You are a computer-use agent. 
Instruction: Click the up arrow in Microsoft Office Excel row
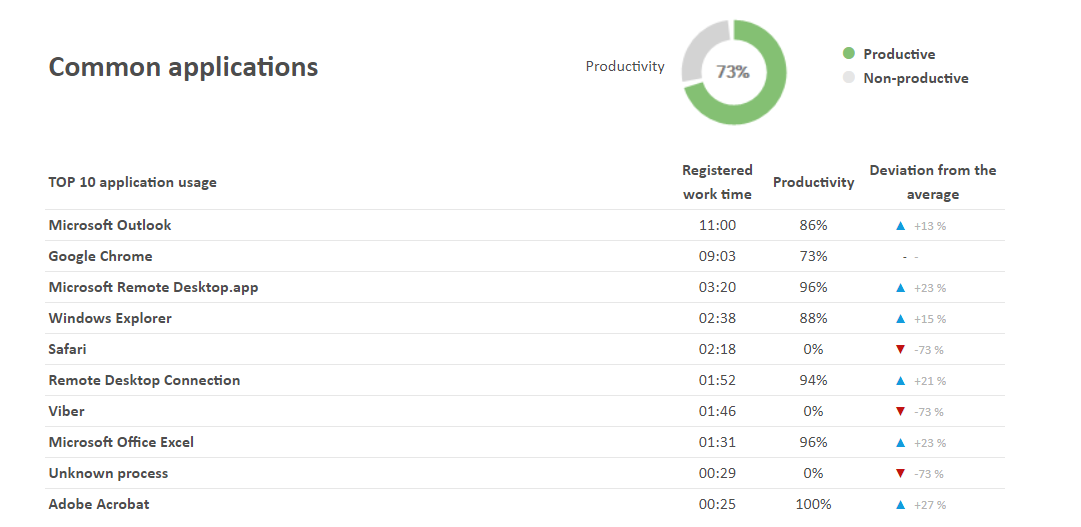[x=900, y=443]
